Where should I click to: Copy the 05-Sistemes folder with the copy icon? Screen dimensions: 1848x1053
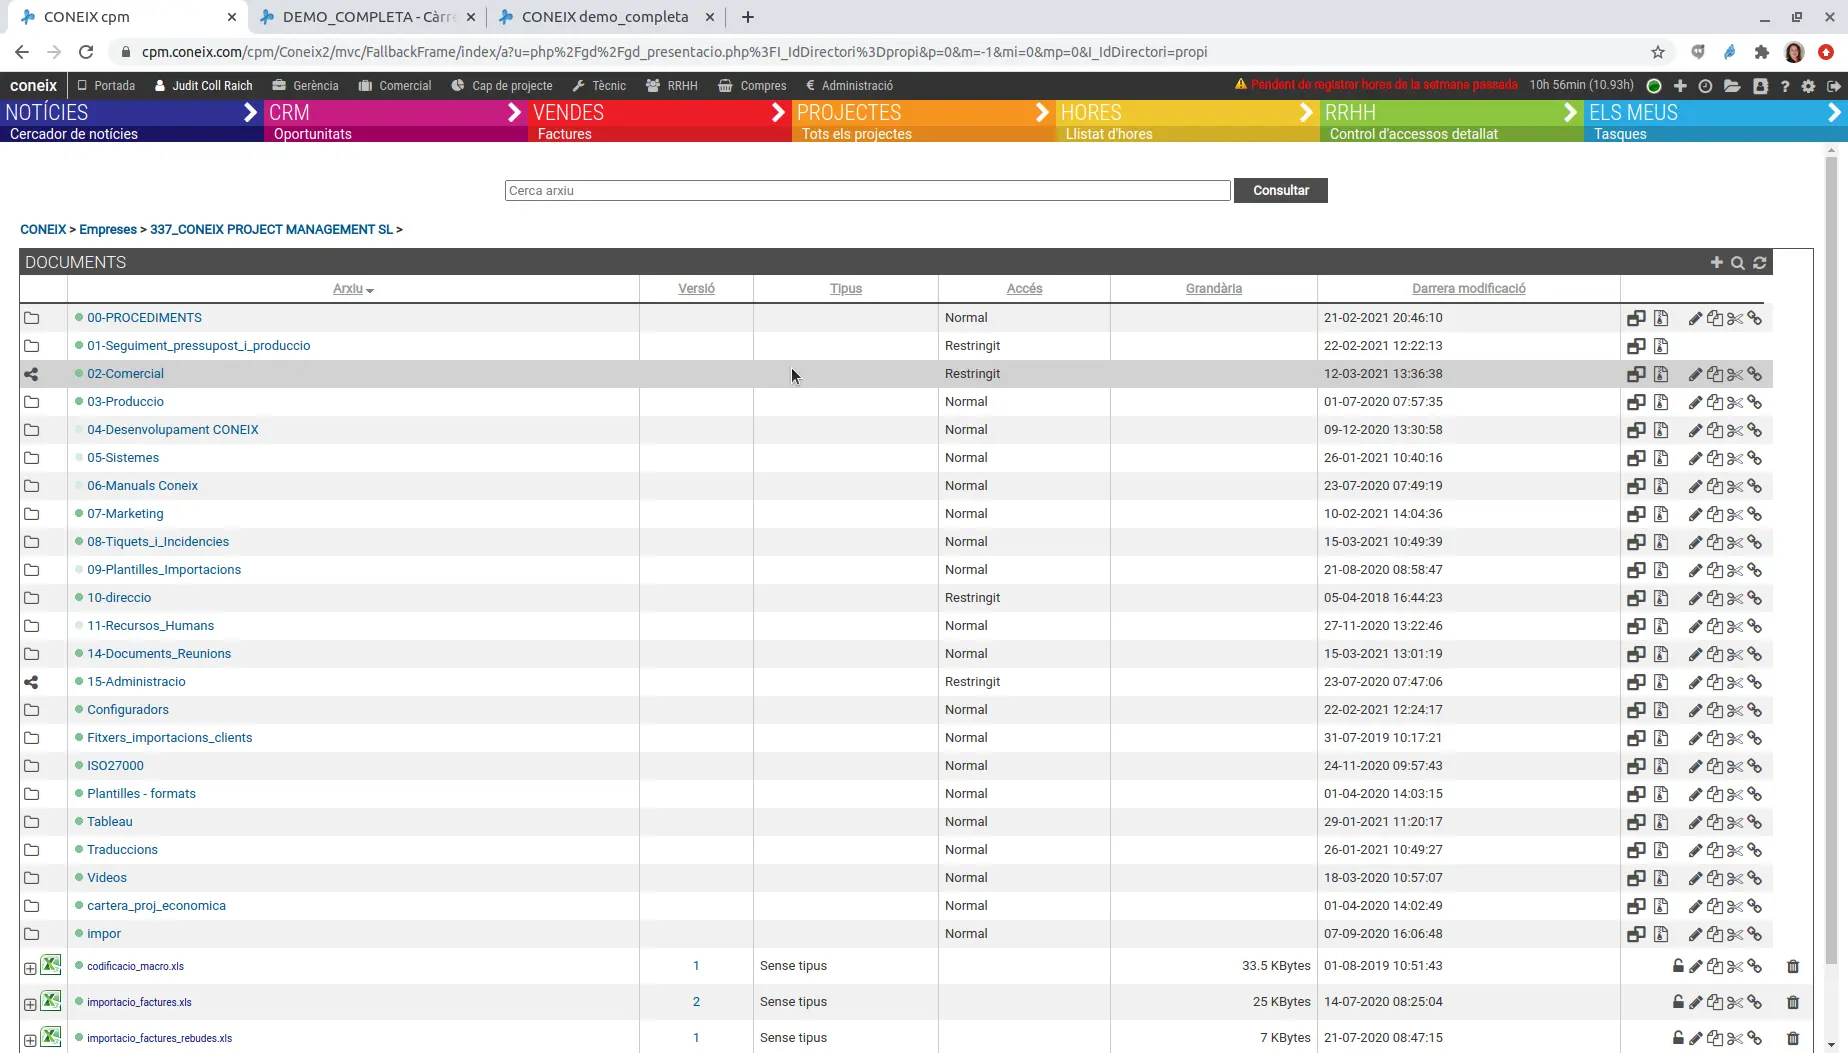1715,458
